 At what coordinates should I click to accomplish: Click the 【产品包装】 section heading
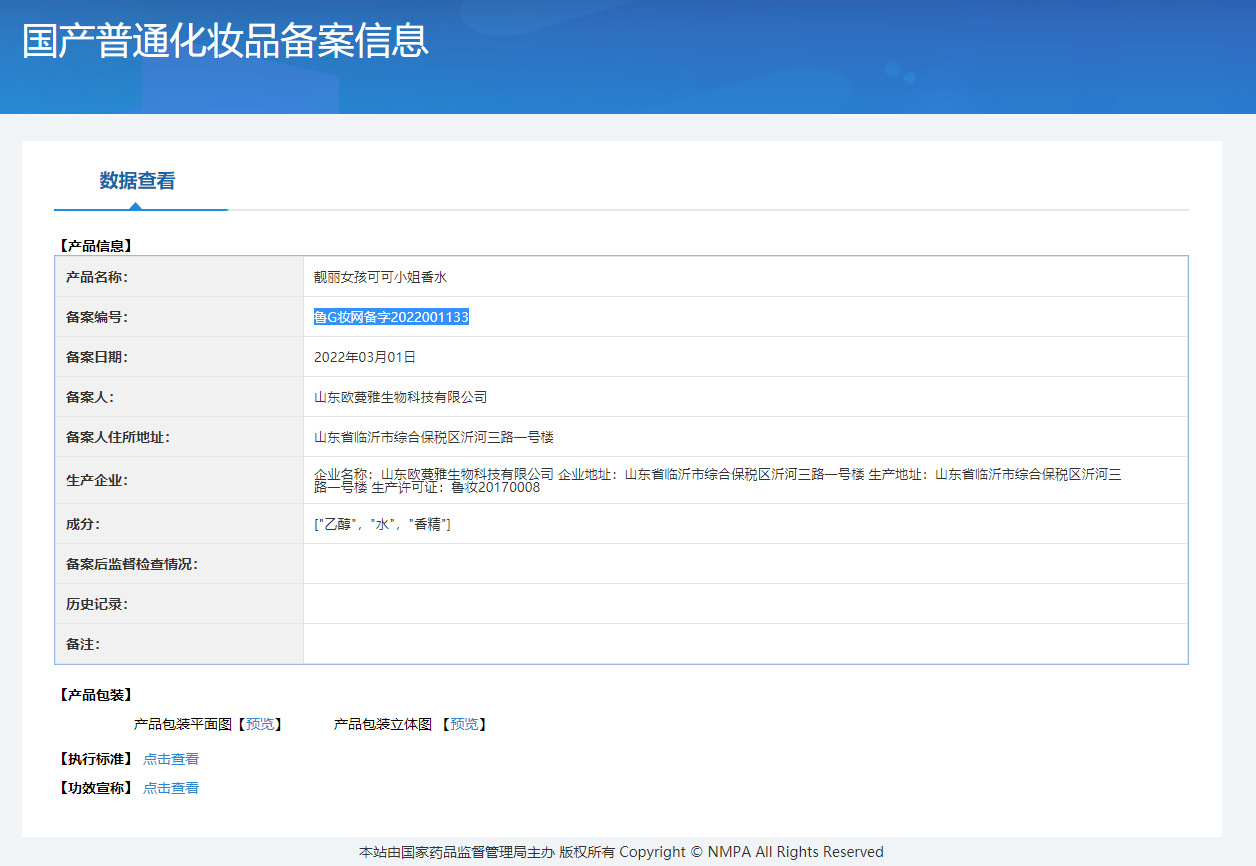point(95,695)
